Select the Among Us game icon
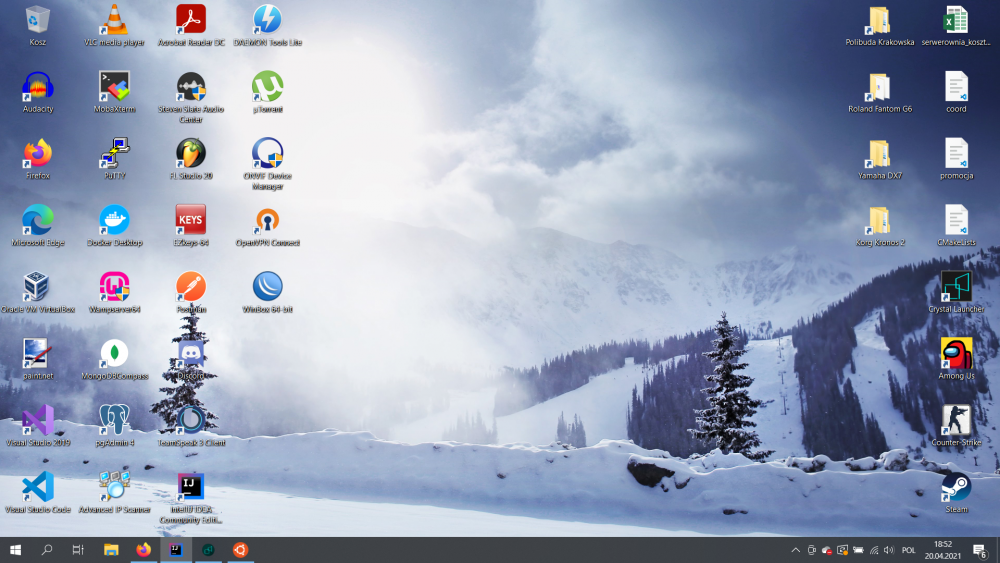The height and width of the screenshot is (563, 1000). pos(956,353)
